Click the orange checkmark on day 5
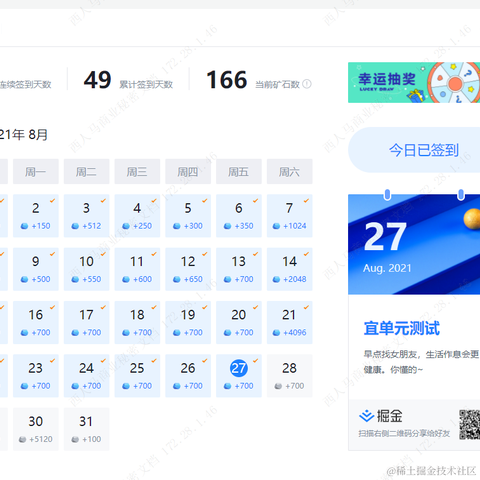 point(204,200)
